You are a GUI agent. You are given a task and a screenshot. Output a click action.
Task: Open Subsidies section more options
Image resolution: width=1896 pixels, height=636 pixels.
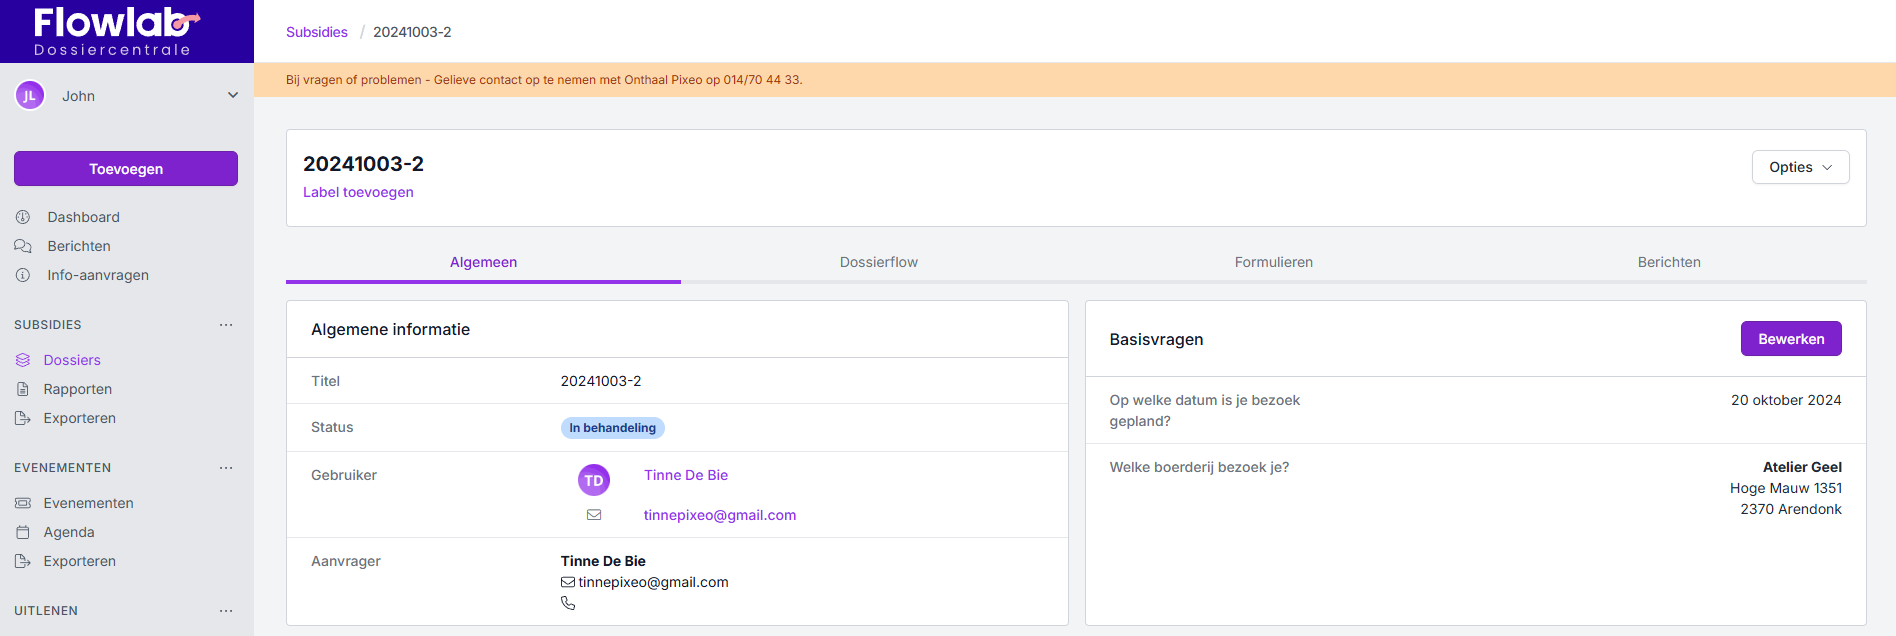coord(226,325)
